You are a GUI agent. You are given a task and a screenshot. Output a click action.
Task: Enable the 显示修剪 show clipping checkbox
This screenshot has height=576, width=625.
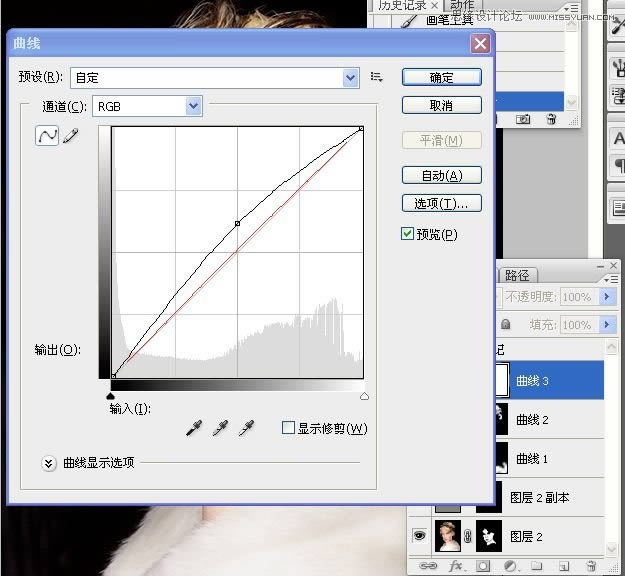(x=288, y=428)
